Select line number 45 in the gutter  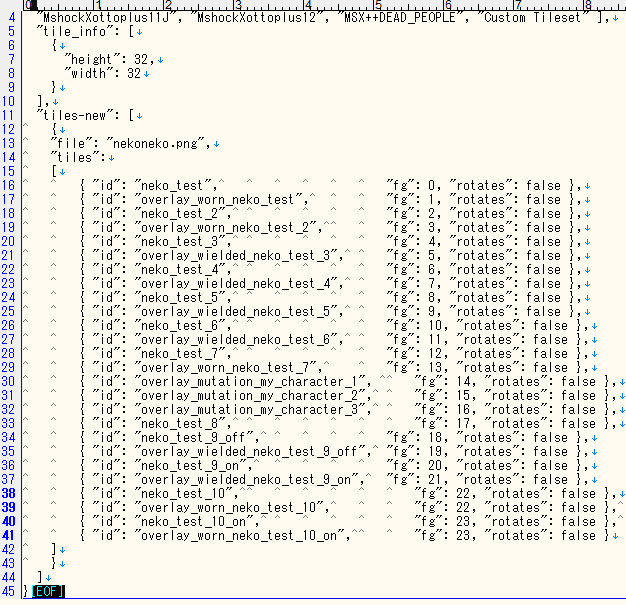[x=9, y=591]
